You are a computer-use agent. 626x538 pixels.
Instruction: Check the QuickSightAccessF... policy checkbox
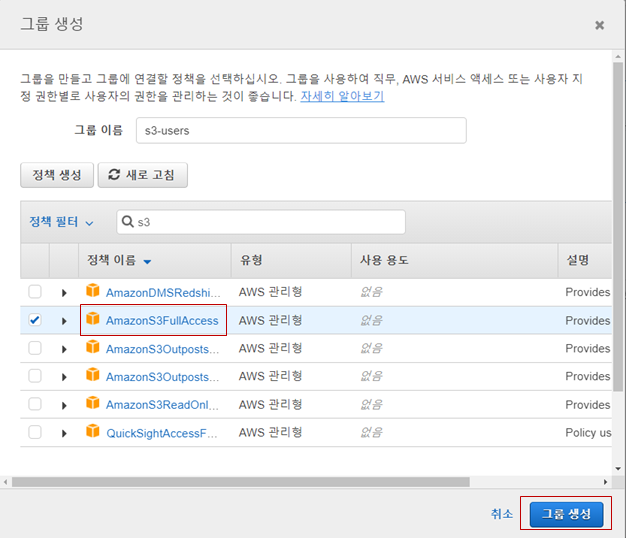(x=35, y=432)
